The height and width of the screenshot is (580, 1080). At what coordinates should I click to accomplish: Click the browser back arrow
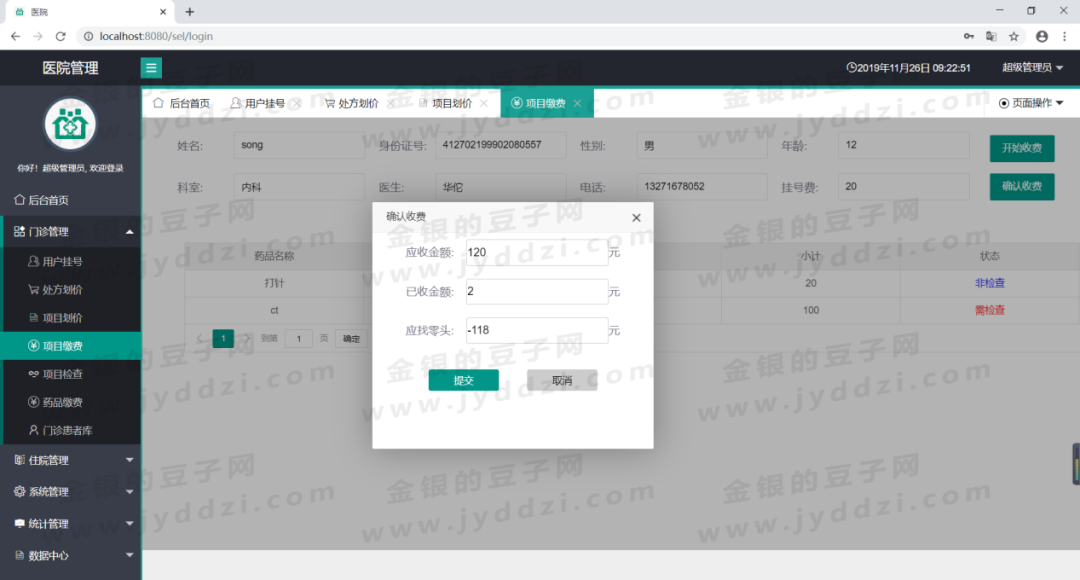15,36
